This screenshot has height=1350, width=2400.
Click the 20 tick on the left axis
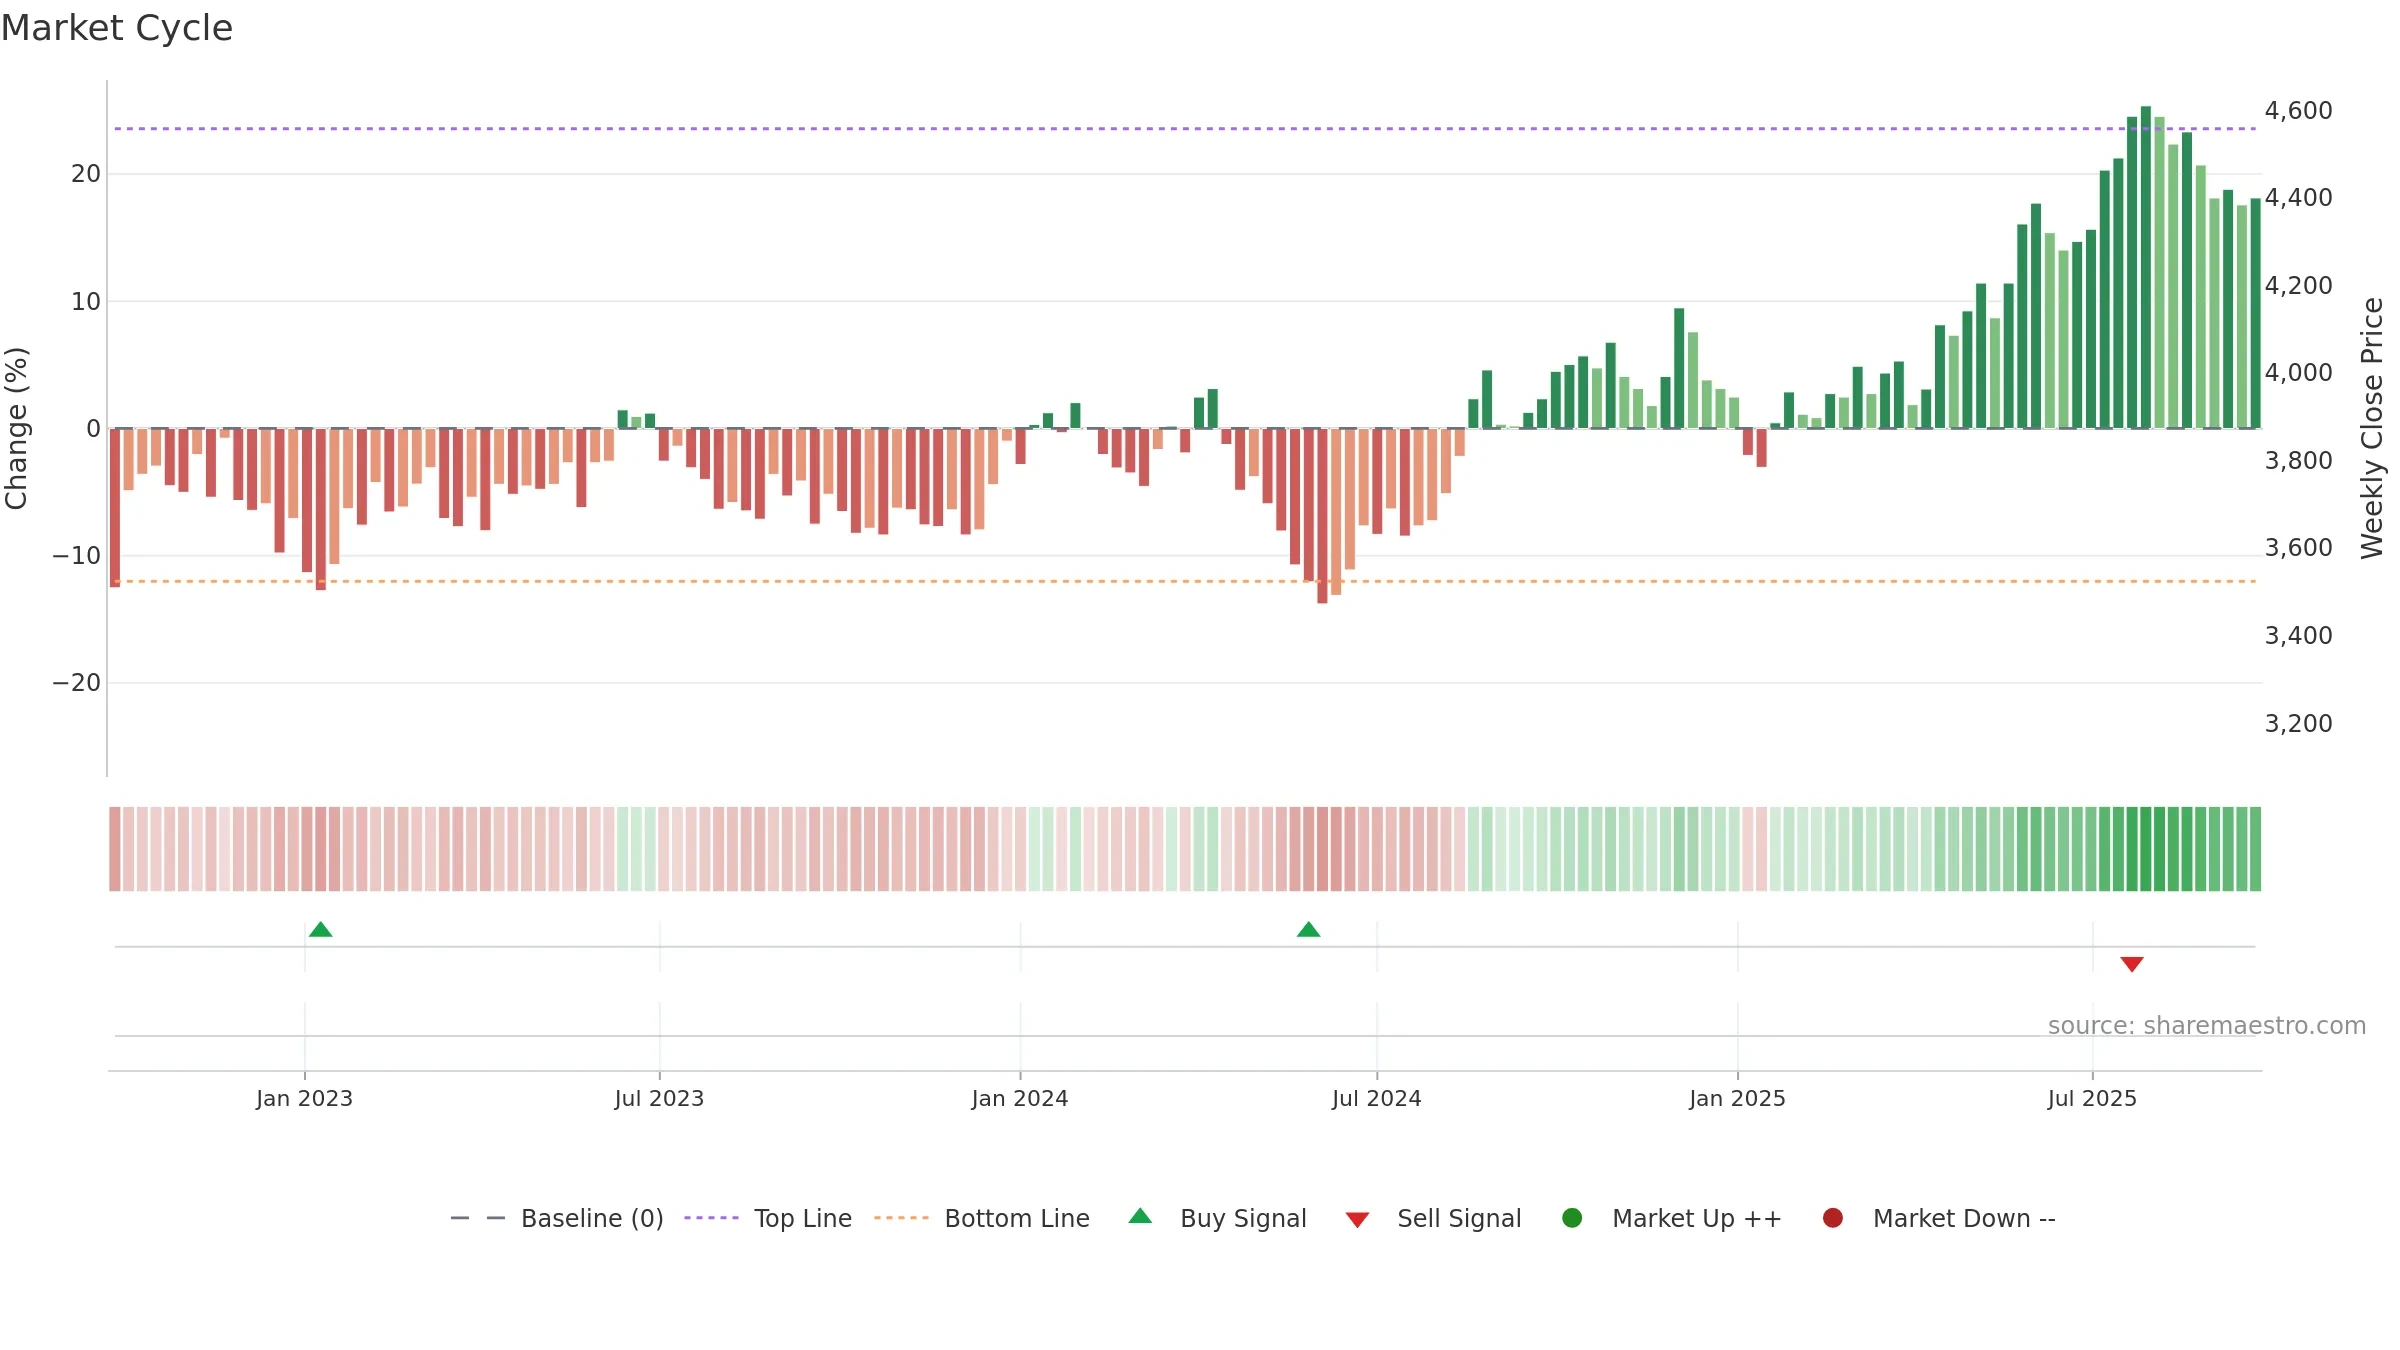(86, 174)
